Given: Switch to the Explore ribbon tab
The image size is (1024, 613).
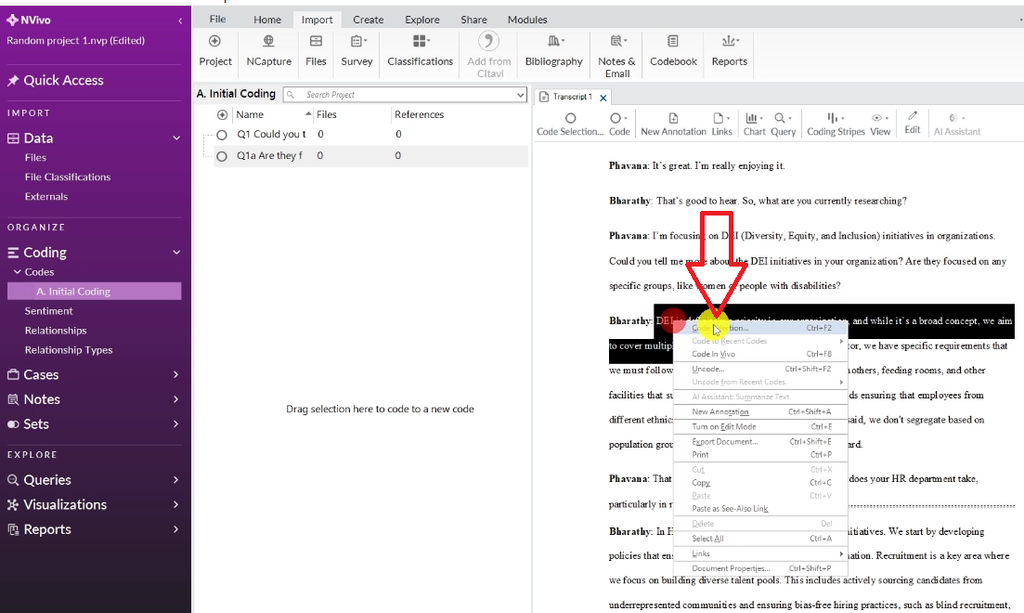Looking at the screenshot, I should [x=422, y=20].
